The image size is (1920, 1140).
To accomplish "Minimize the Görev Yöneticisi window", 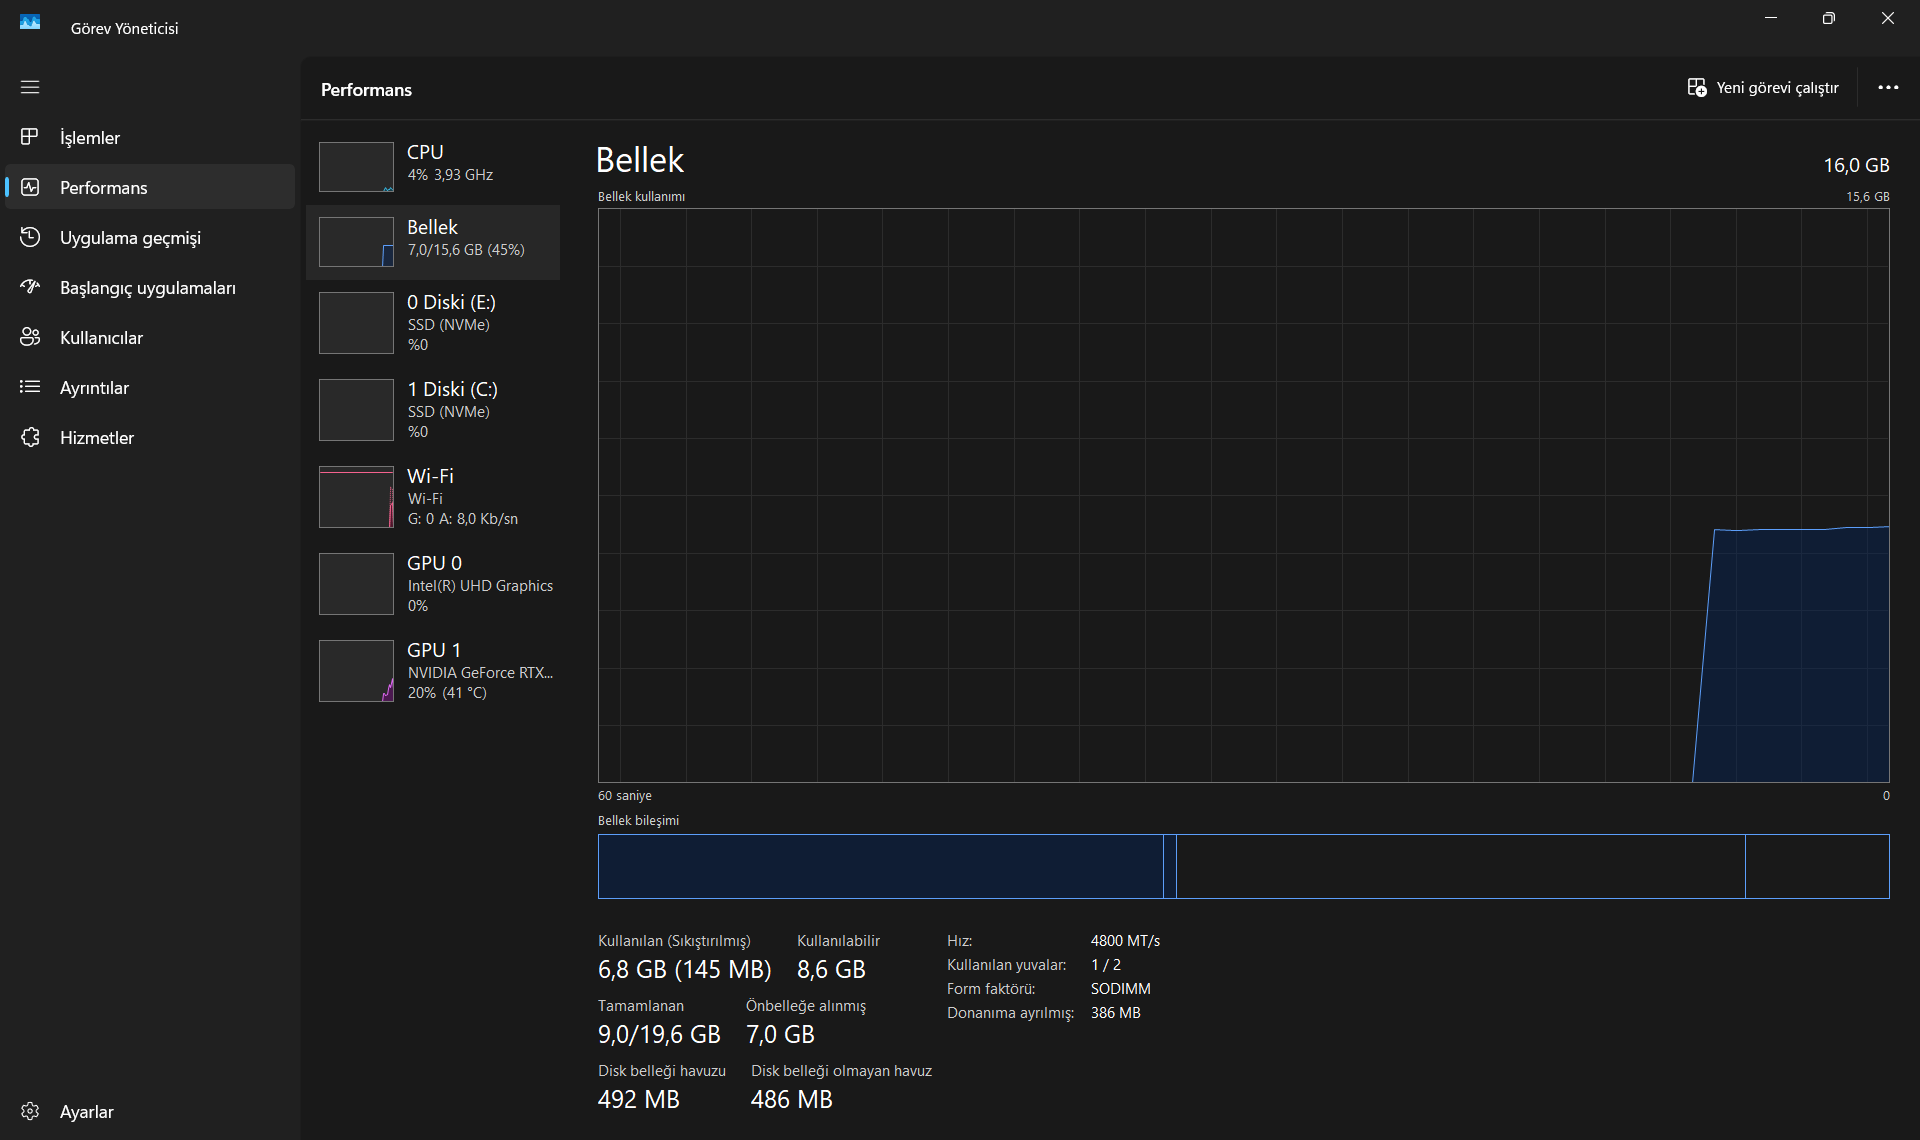I will pos(1771,18).
